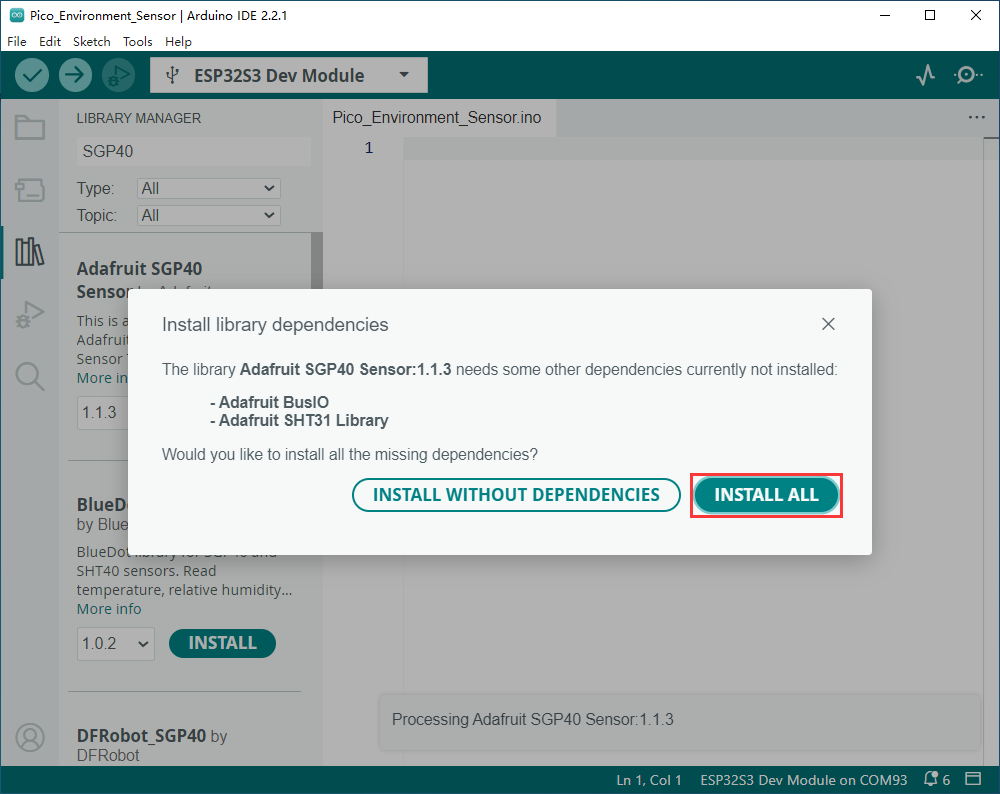Install the BlueDot library
The image size is (1000, 794).
point(222,643)
